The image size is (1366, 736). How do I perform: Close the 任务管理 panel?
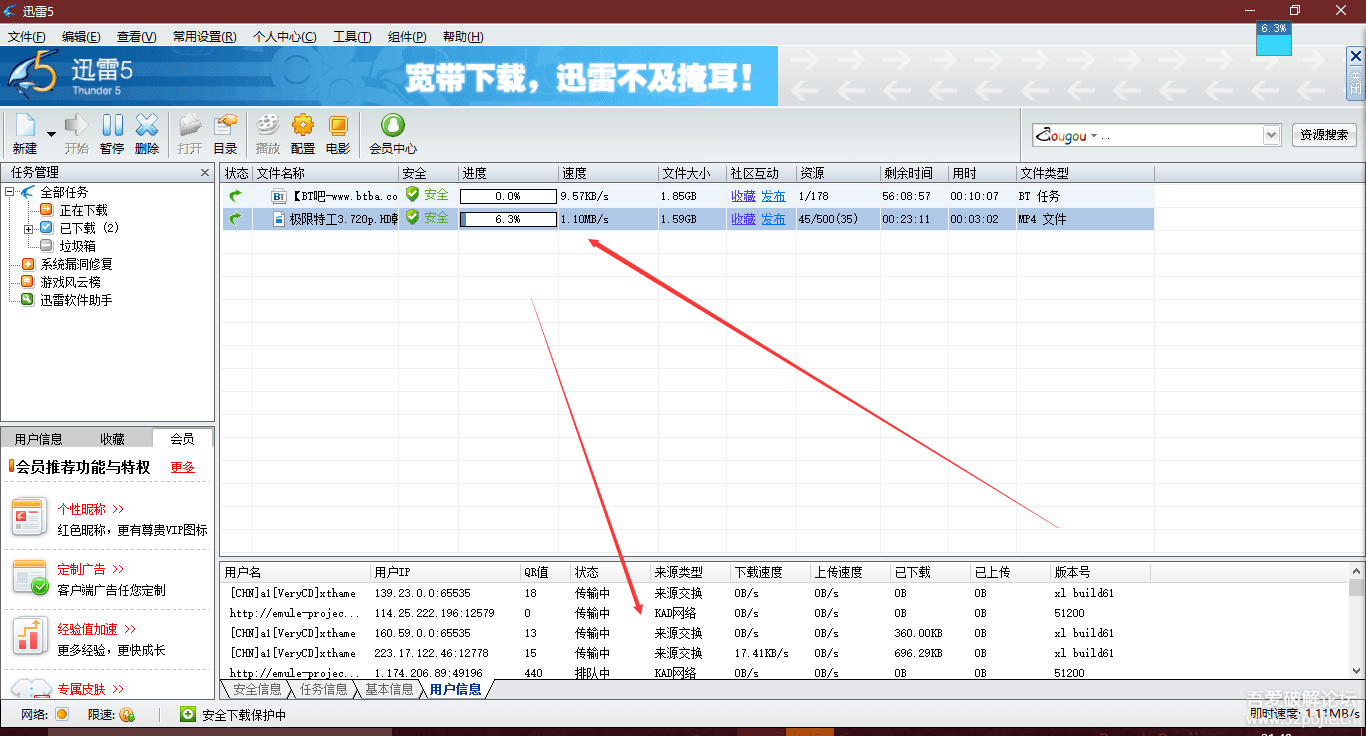(205, 172)
